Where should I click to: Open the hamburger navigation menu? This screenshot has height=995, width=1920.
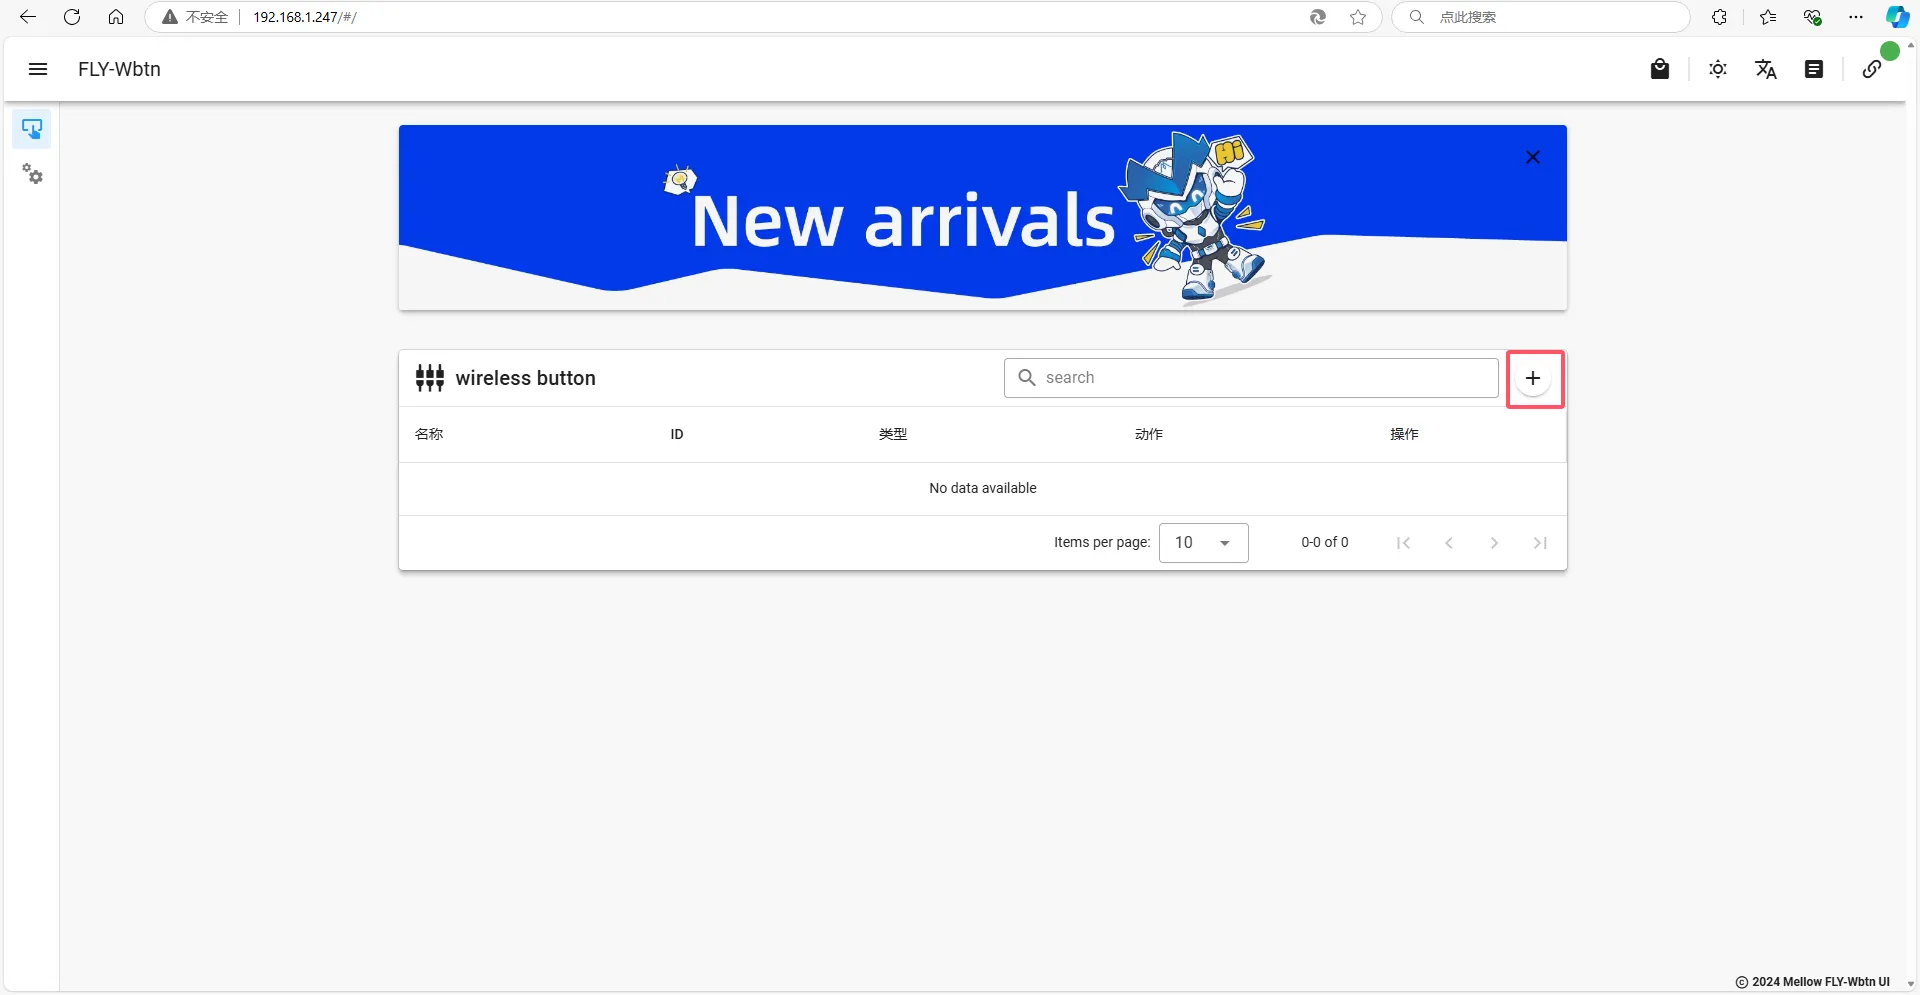38,69
